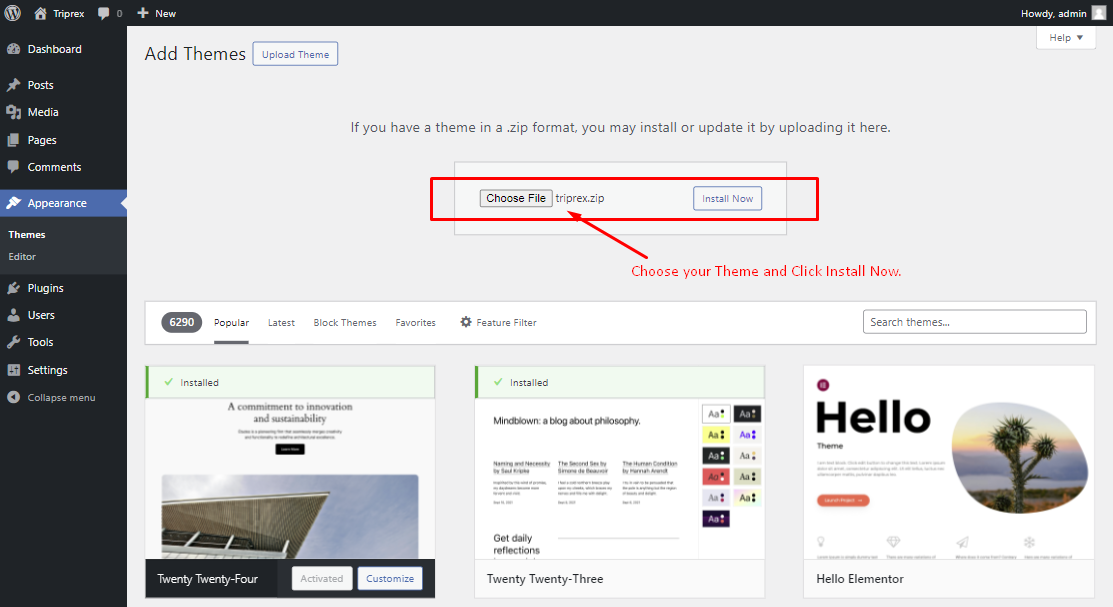Screen dimensions: 1113x607
Task: Open the Users menu item label
Action: click(41, 315)
